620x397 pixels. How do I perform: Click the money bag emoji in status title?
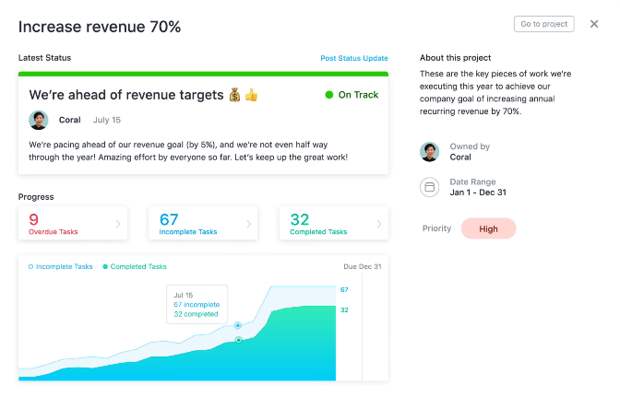(234, 95)
